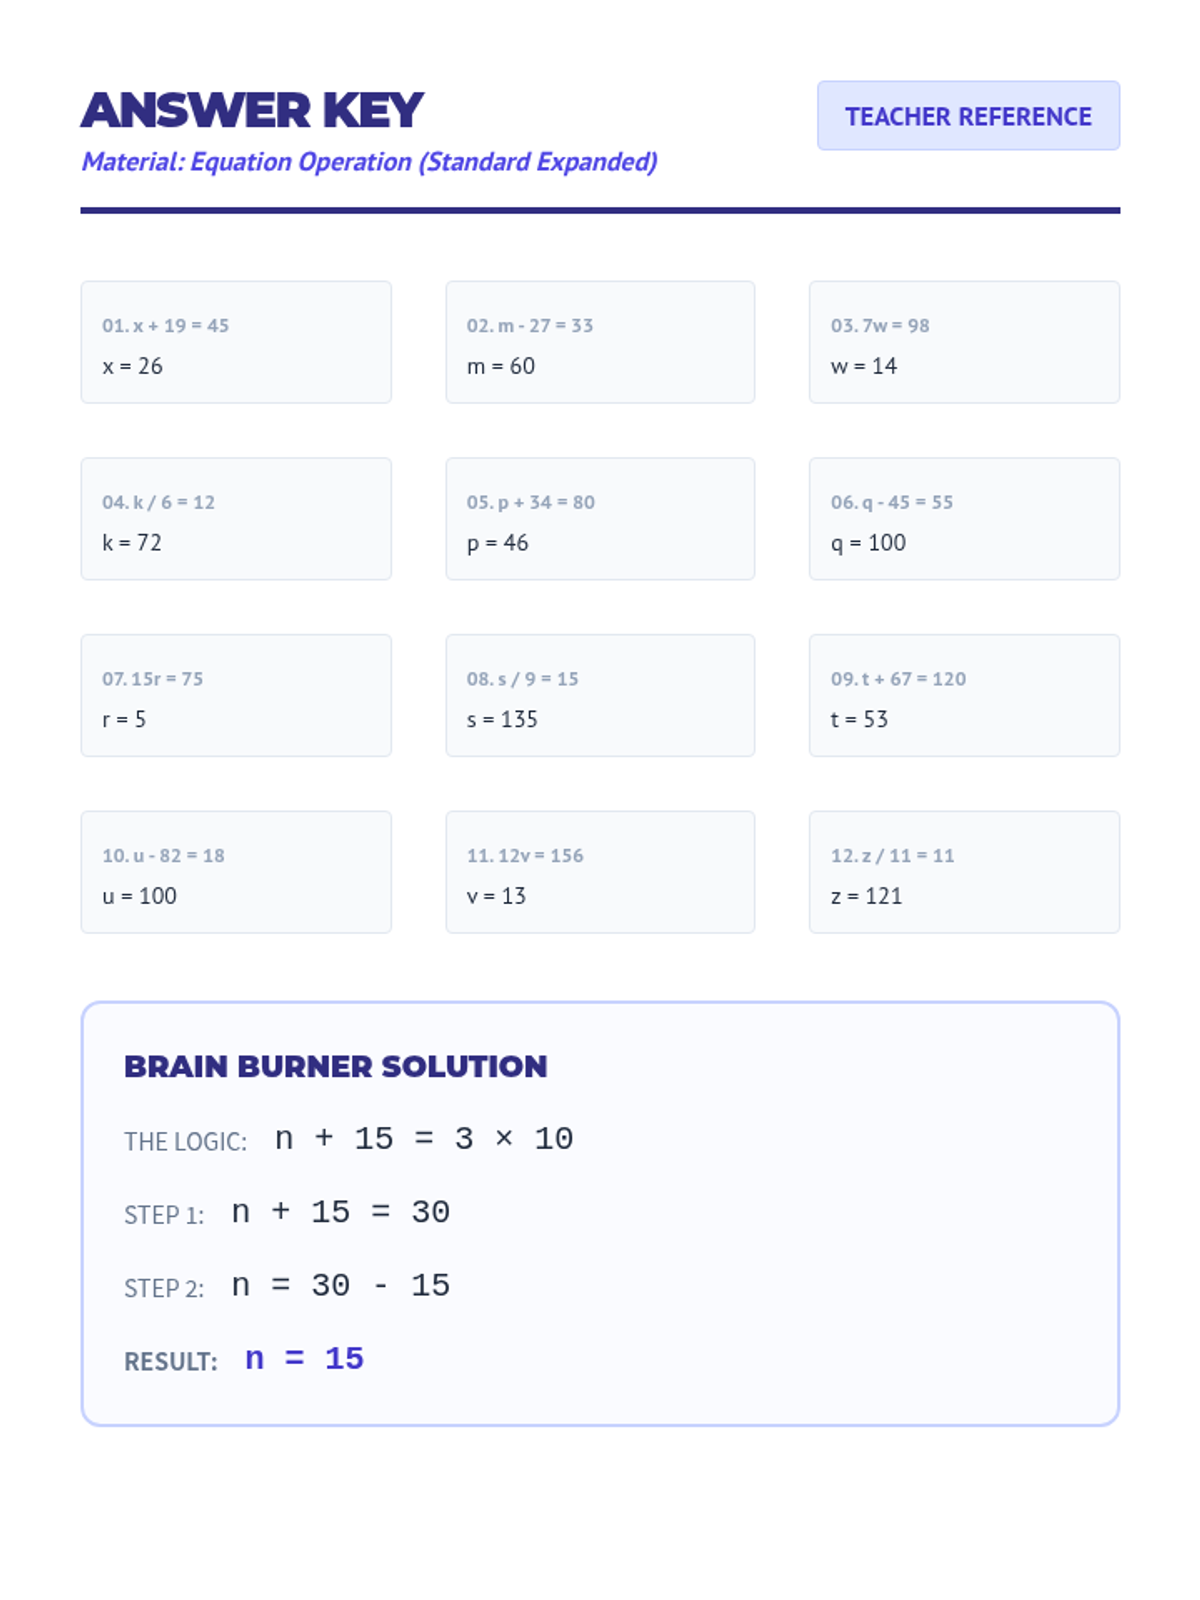Select card 08 s / 9 = 15

[600, 696]
